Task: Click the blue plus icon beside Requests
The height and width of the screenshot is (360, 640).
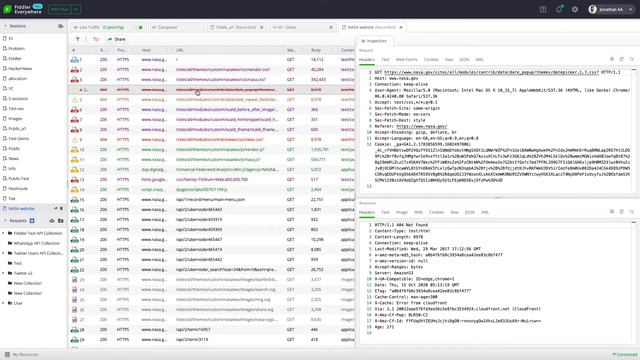Action: click(x=32, y=221)
